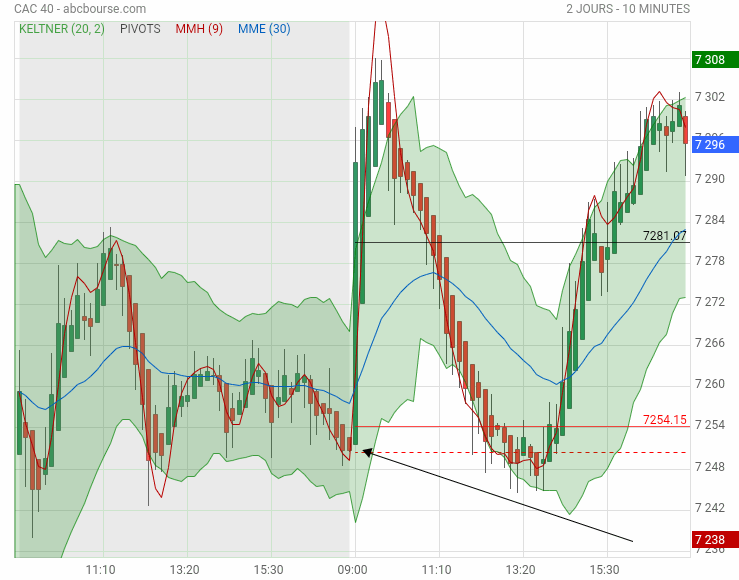Screen dimensions: 739x580
Task: Click the 7 302 price axis label
Action: coord(710,97)
